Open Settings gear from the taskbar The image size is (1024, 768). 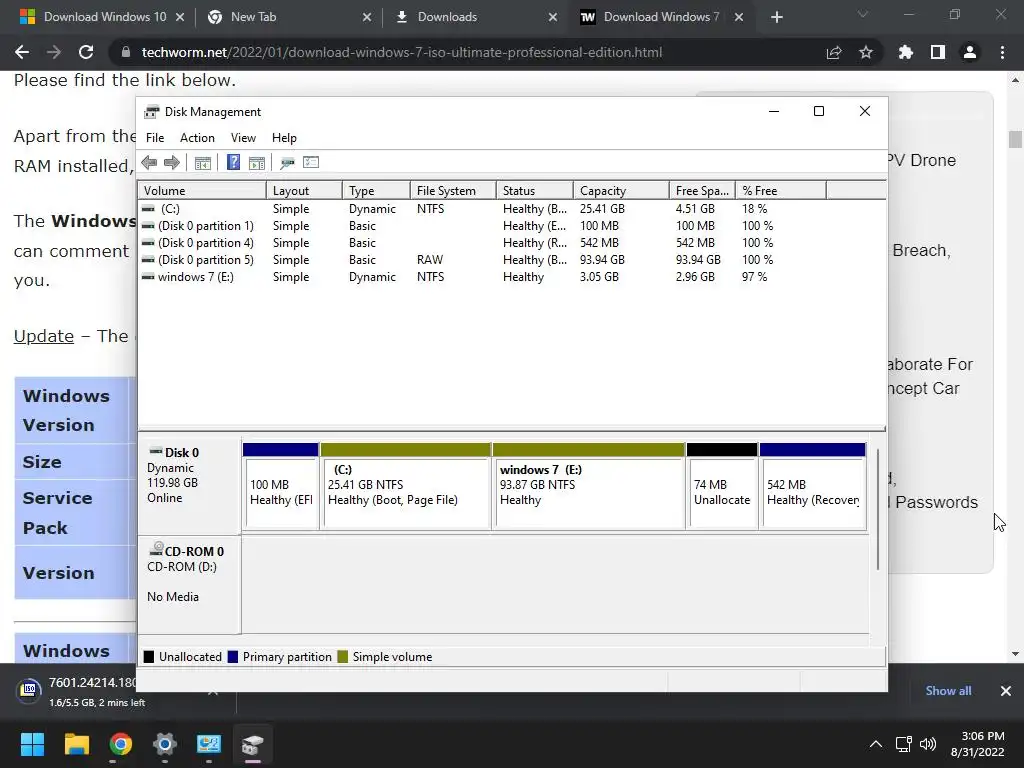[165, 744]
